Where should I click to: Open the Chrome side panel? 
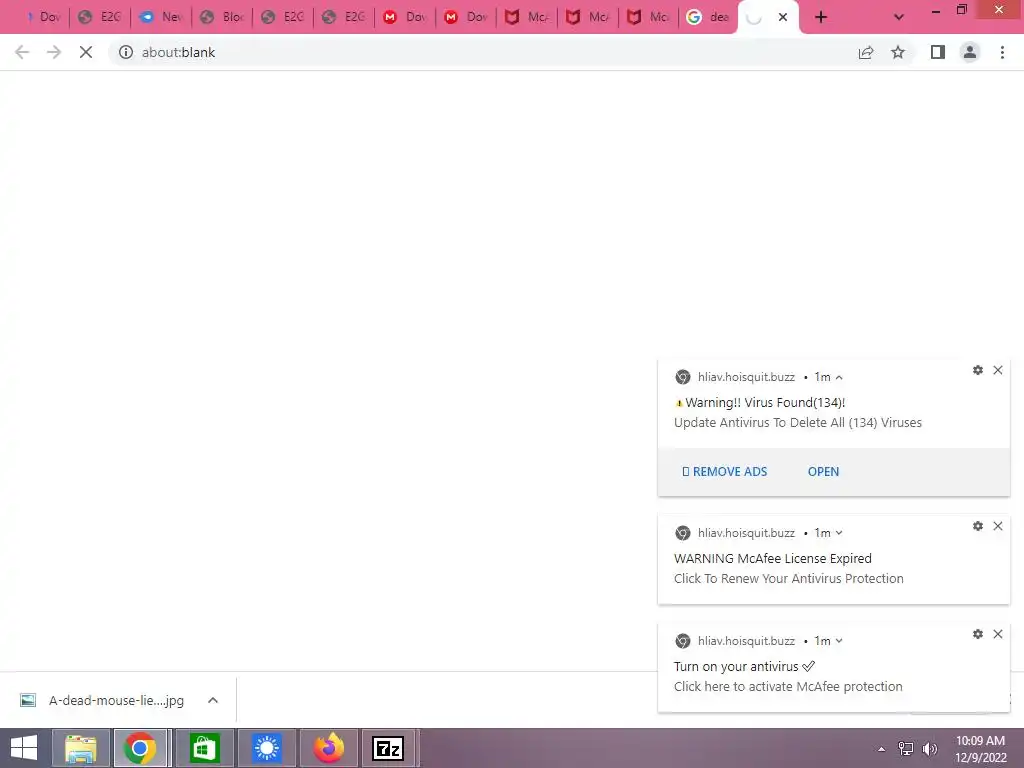(938, 52)
